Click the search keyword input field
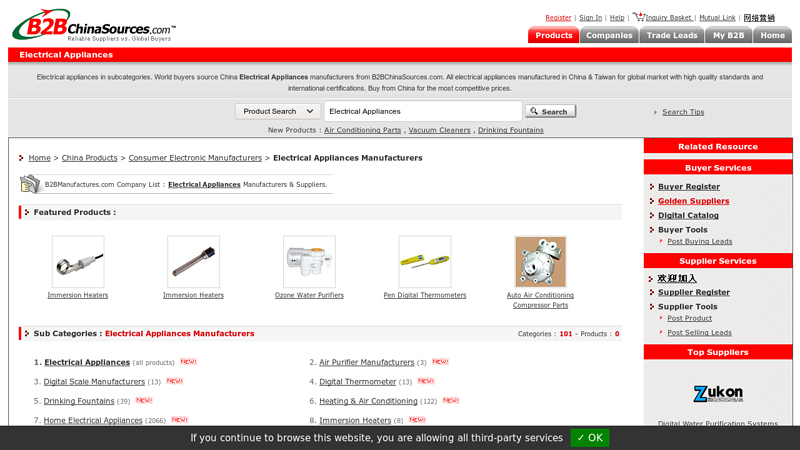Screen dimensions: 800x450 pyautogui.click(x=423, y=111)
